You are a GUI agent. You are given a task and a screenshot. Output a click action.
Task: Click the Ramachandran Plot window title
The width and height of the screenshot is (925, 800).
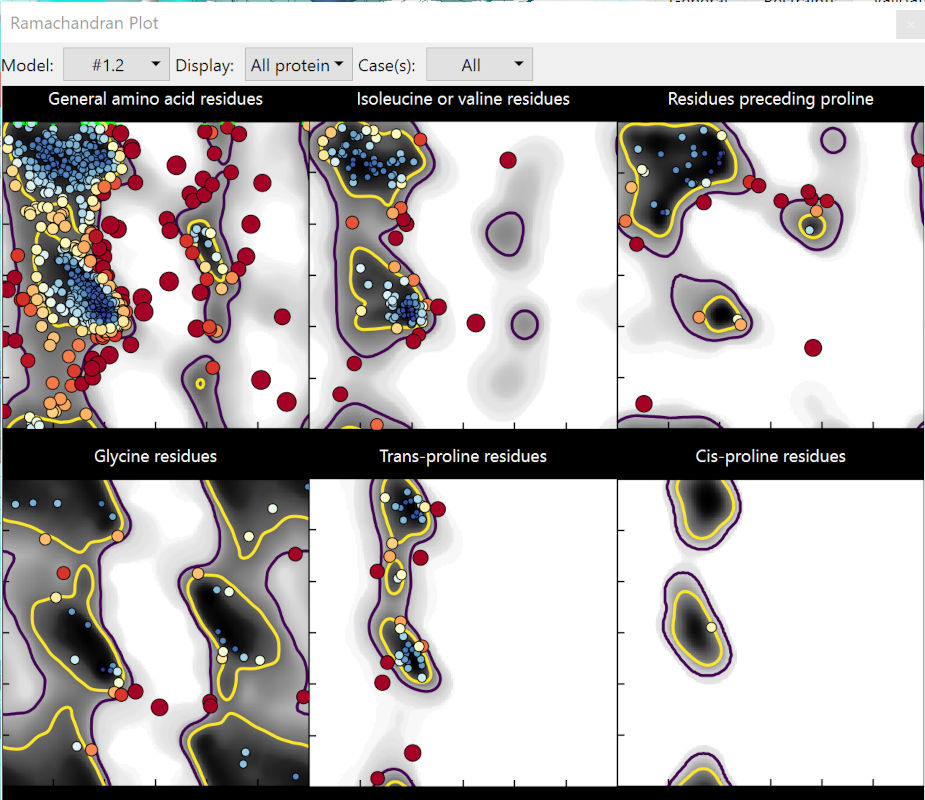[85, 23]
